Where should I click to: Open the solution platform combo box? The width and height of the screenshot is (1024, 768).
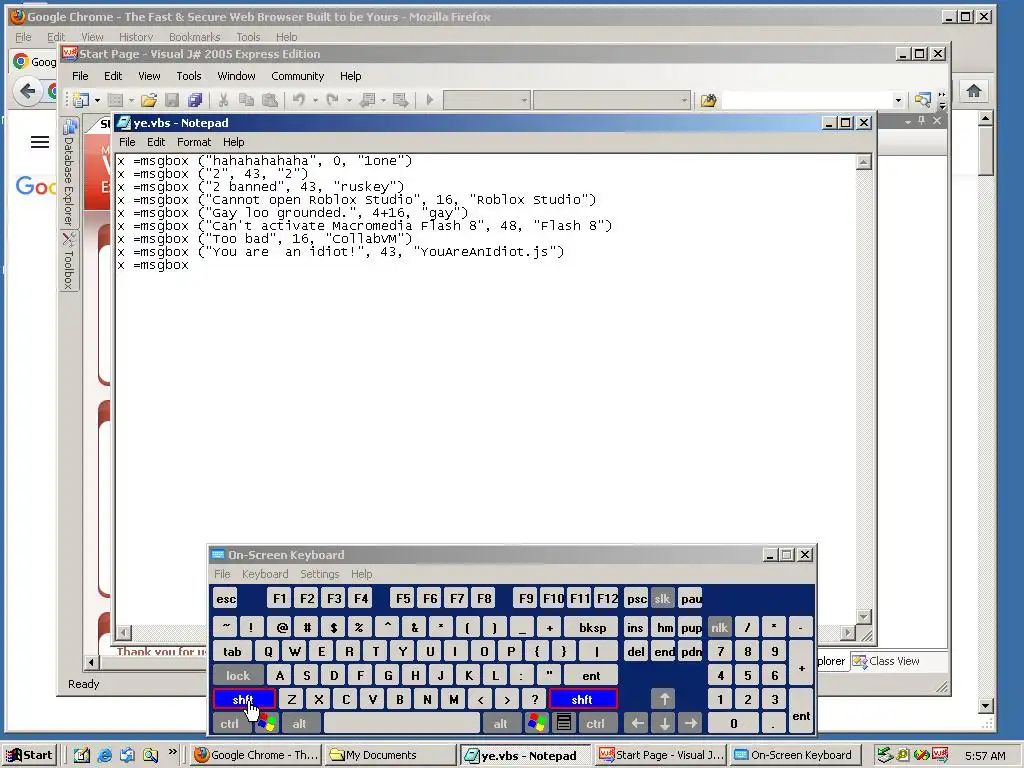tap(612, 100)
